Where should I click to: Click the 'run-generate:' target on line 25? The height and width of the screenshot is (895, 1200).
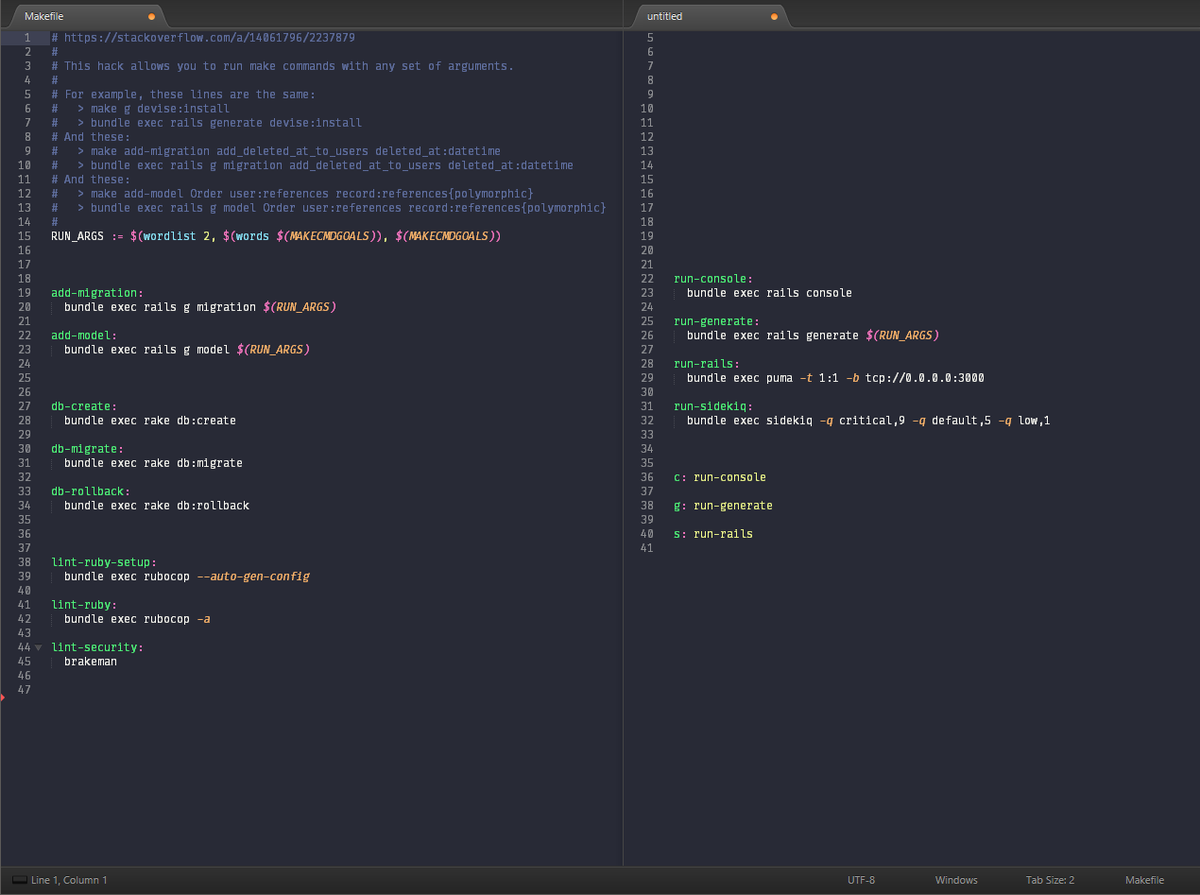click(717, 321)
